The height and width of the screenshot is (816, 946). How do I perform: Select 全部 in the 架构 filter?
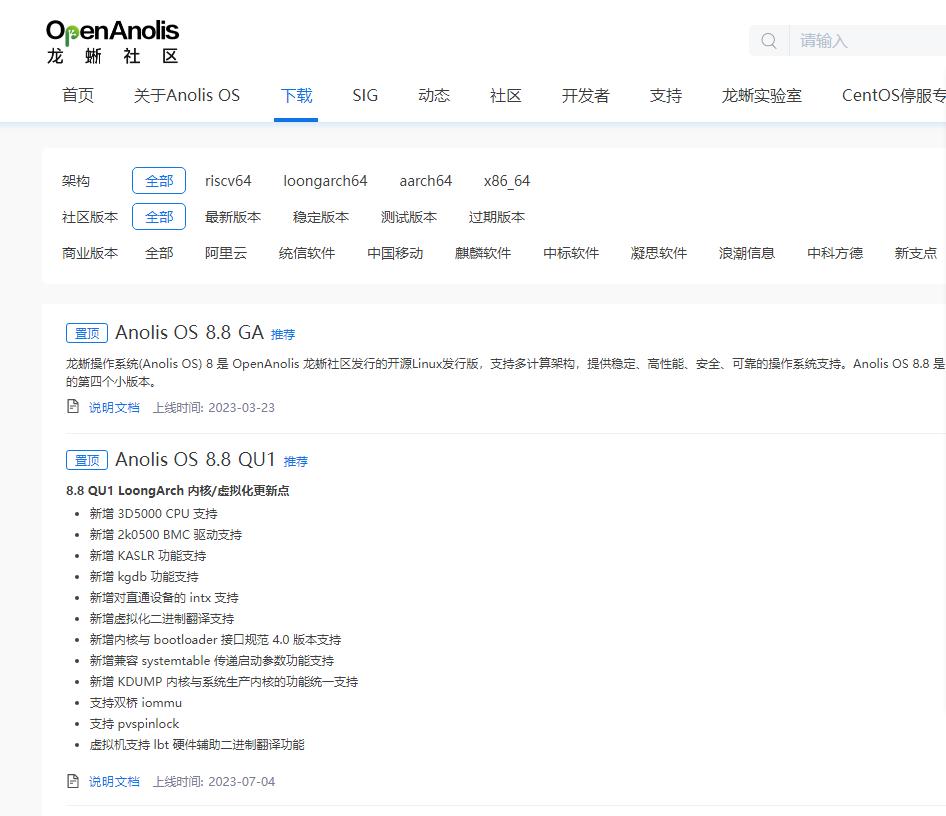point(159,181)
